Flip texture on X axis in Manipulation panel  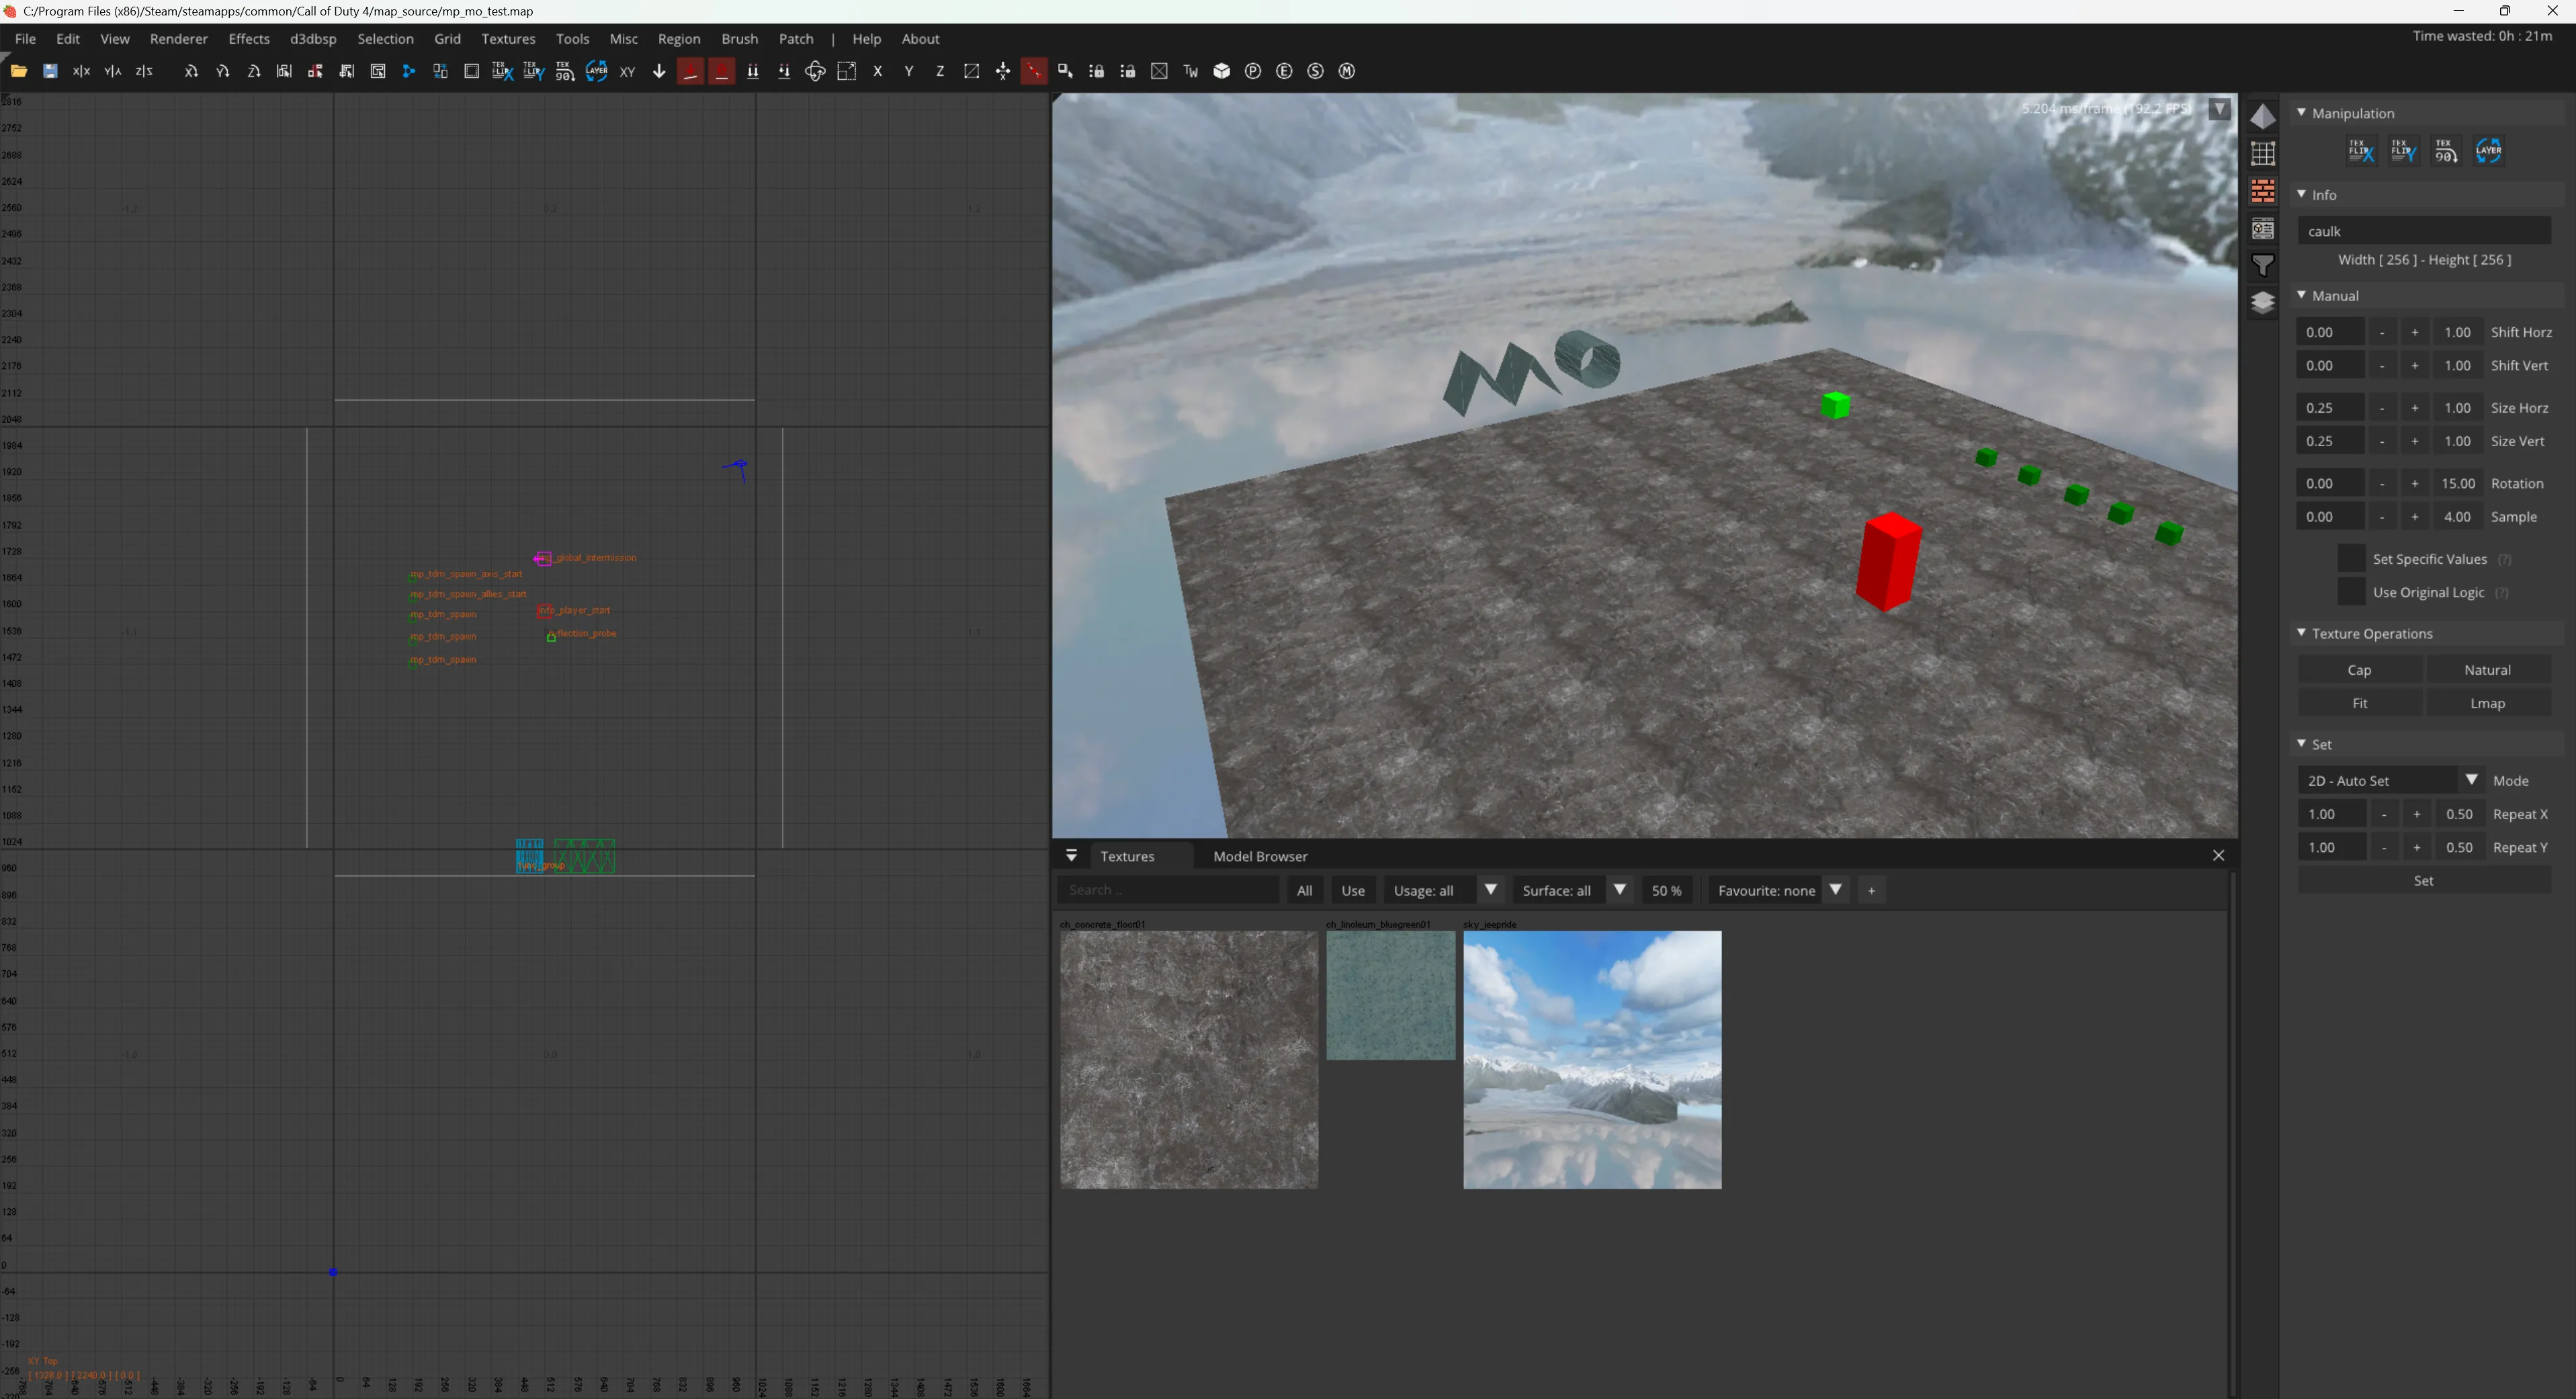(x=2360, y=151)
